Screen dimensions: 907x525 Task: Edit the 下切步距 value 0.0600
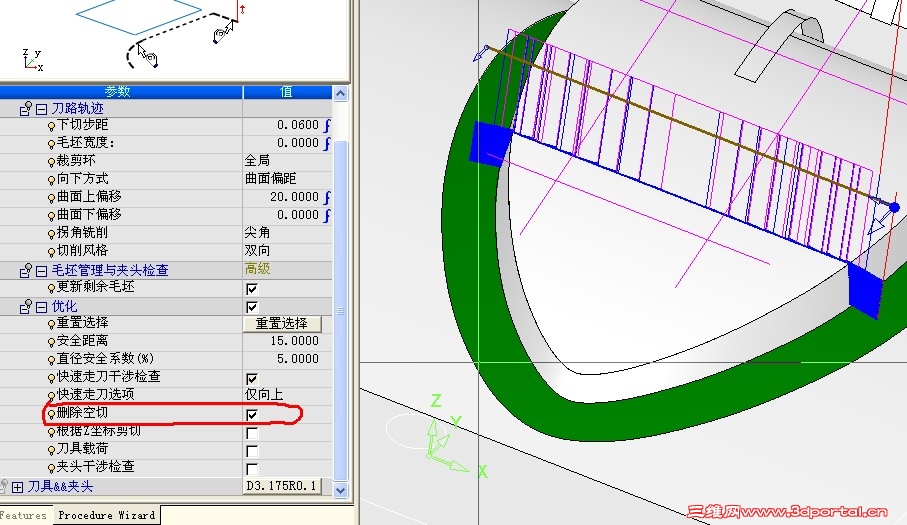[297, 125]
